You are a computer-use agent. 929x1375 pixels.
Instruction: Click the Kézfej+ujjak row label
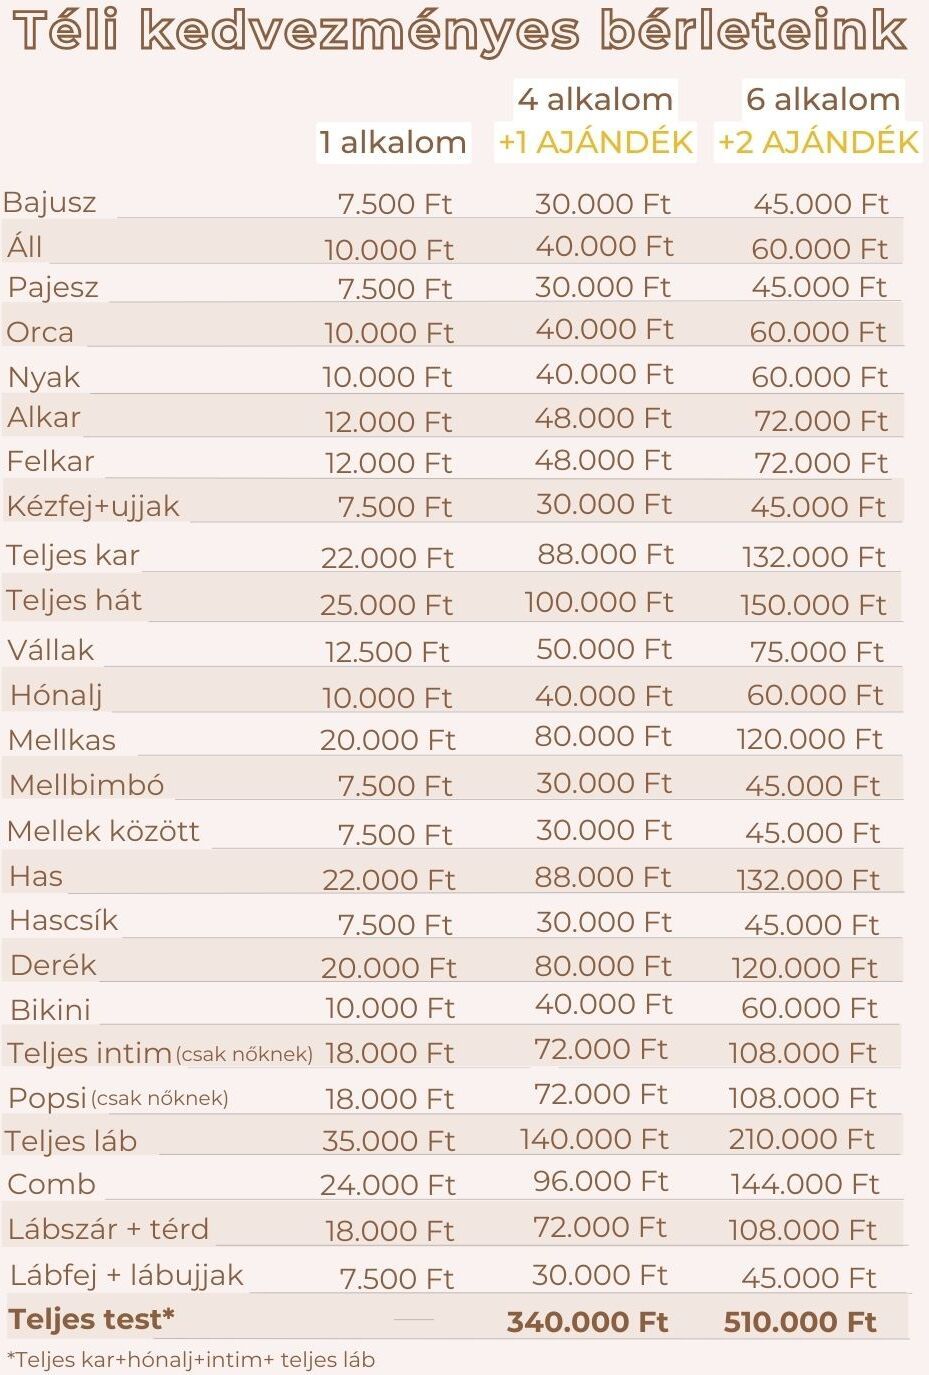coord(93,506)
